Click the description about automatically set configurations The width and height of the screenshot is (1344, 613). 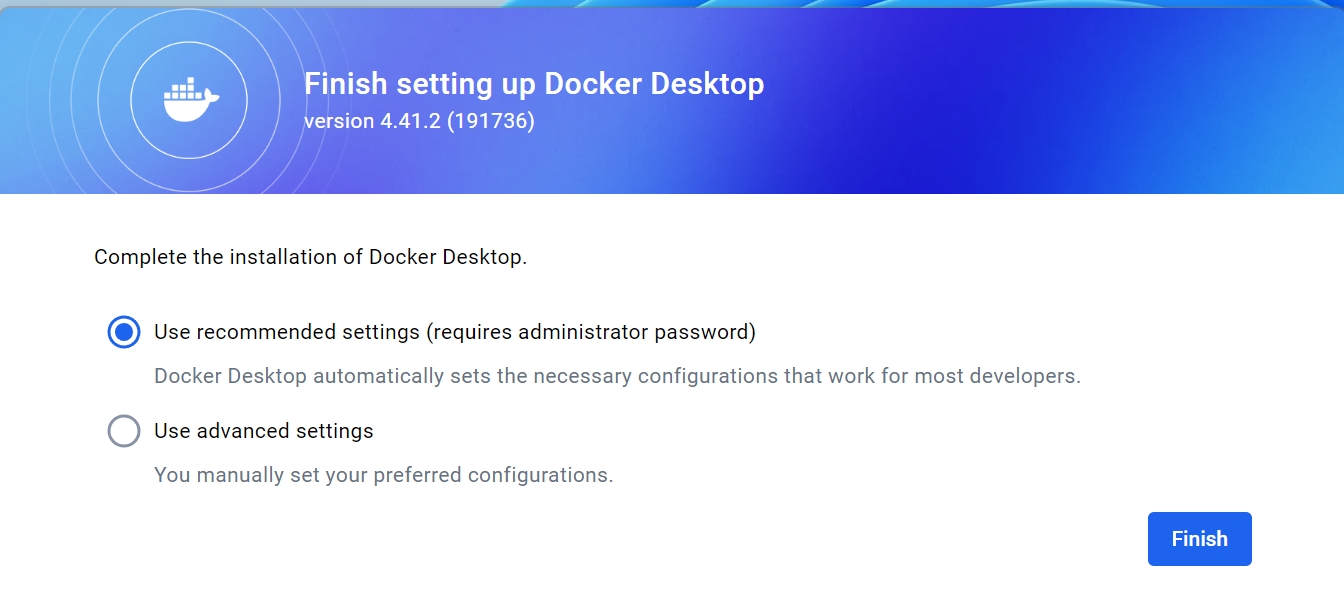(x=617, y=377)
